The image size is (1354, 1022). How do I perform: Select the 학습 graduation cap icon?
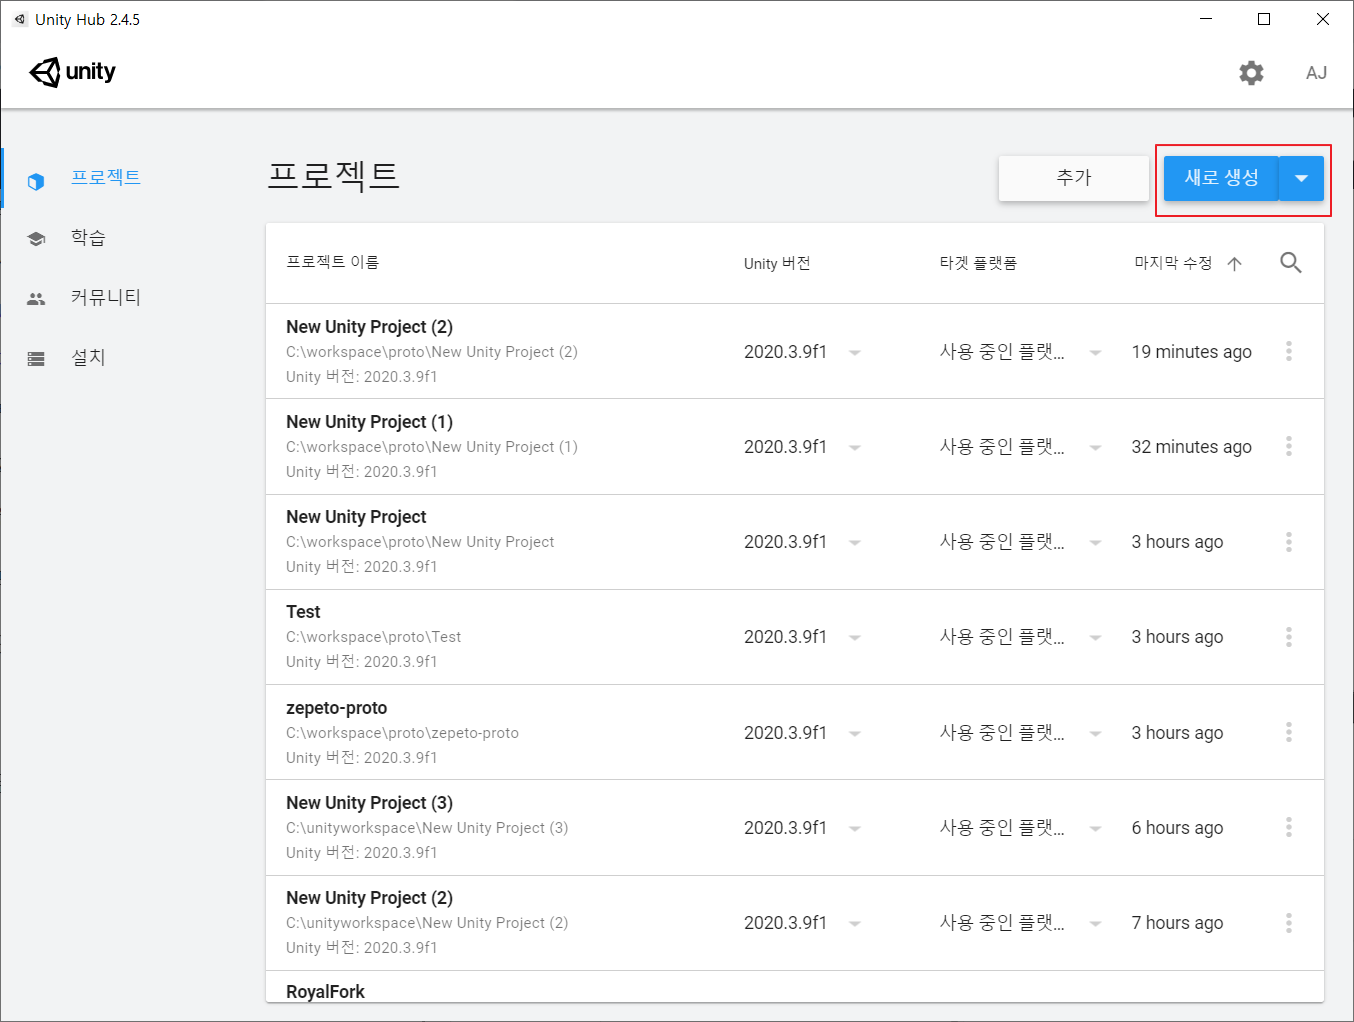(36, 238)
